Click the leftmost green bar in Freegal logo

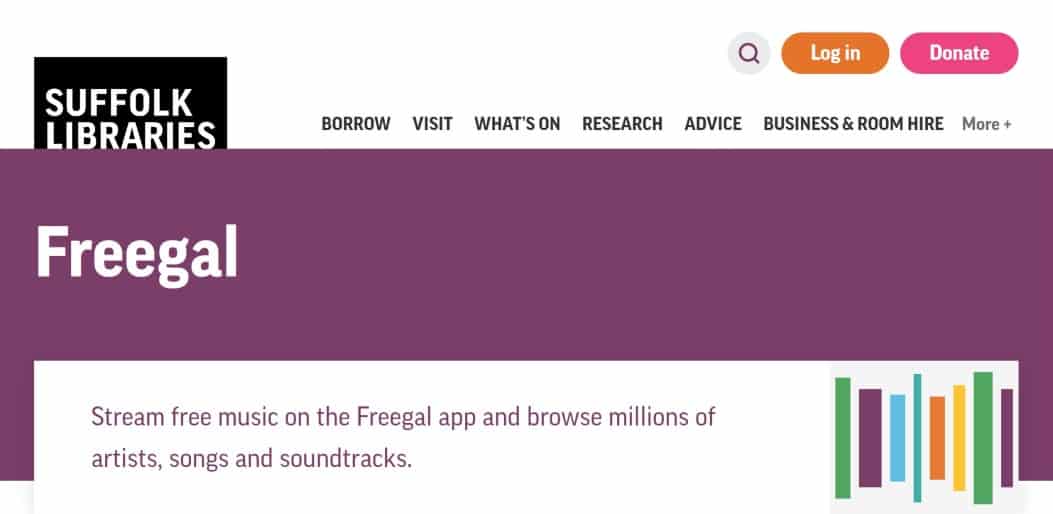pyautogui.click(x=843, y=437)
